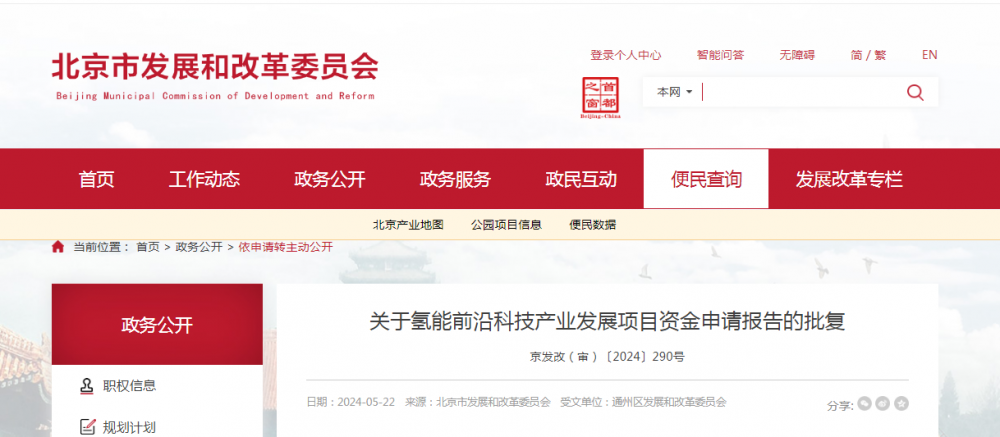This screenshot has height=437, width=1000.
Task: Click the search magnifier icon
Action: [914, 92]
